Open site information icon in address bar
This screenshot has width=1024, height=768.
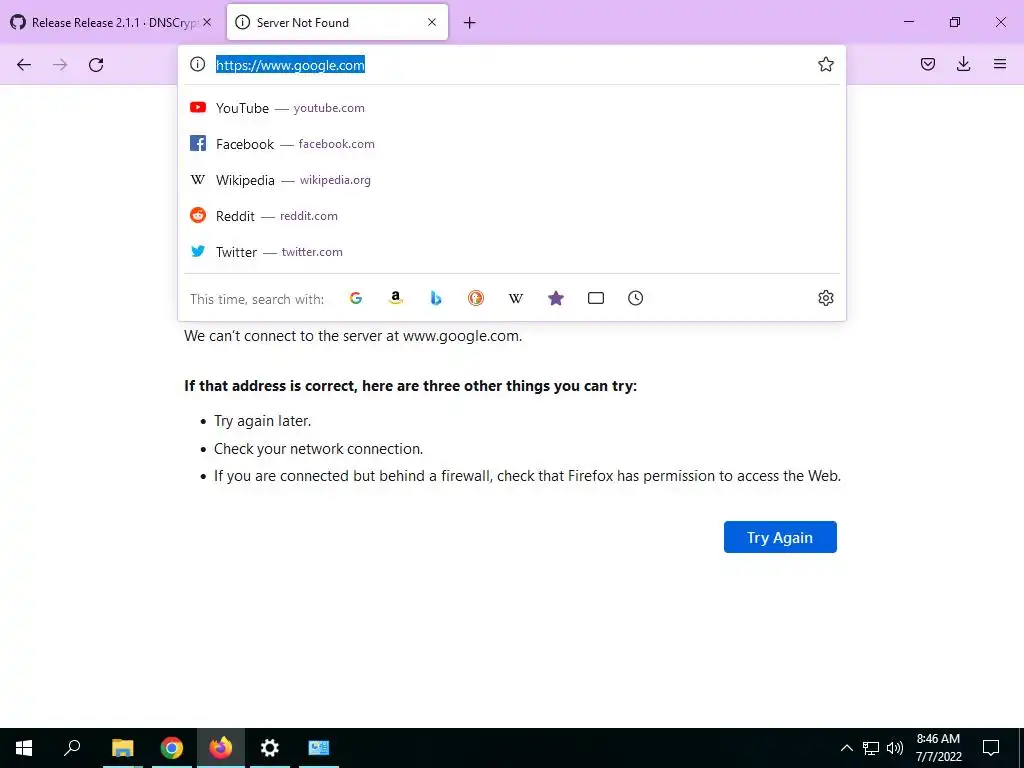click(x=197, y=64)
